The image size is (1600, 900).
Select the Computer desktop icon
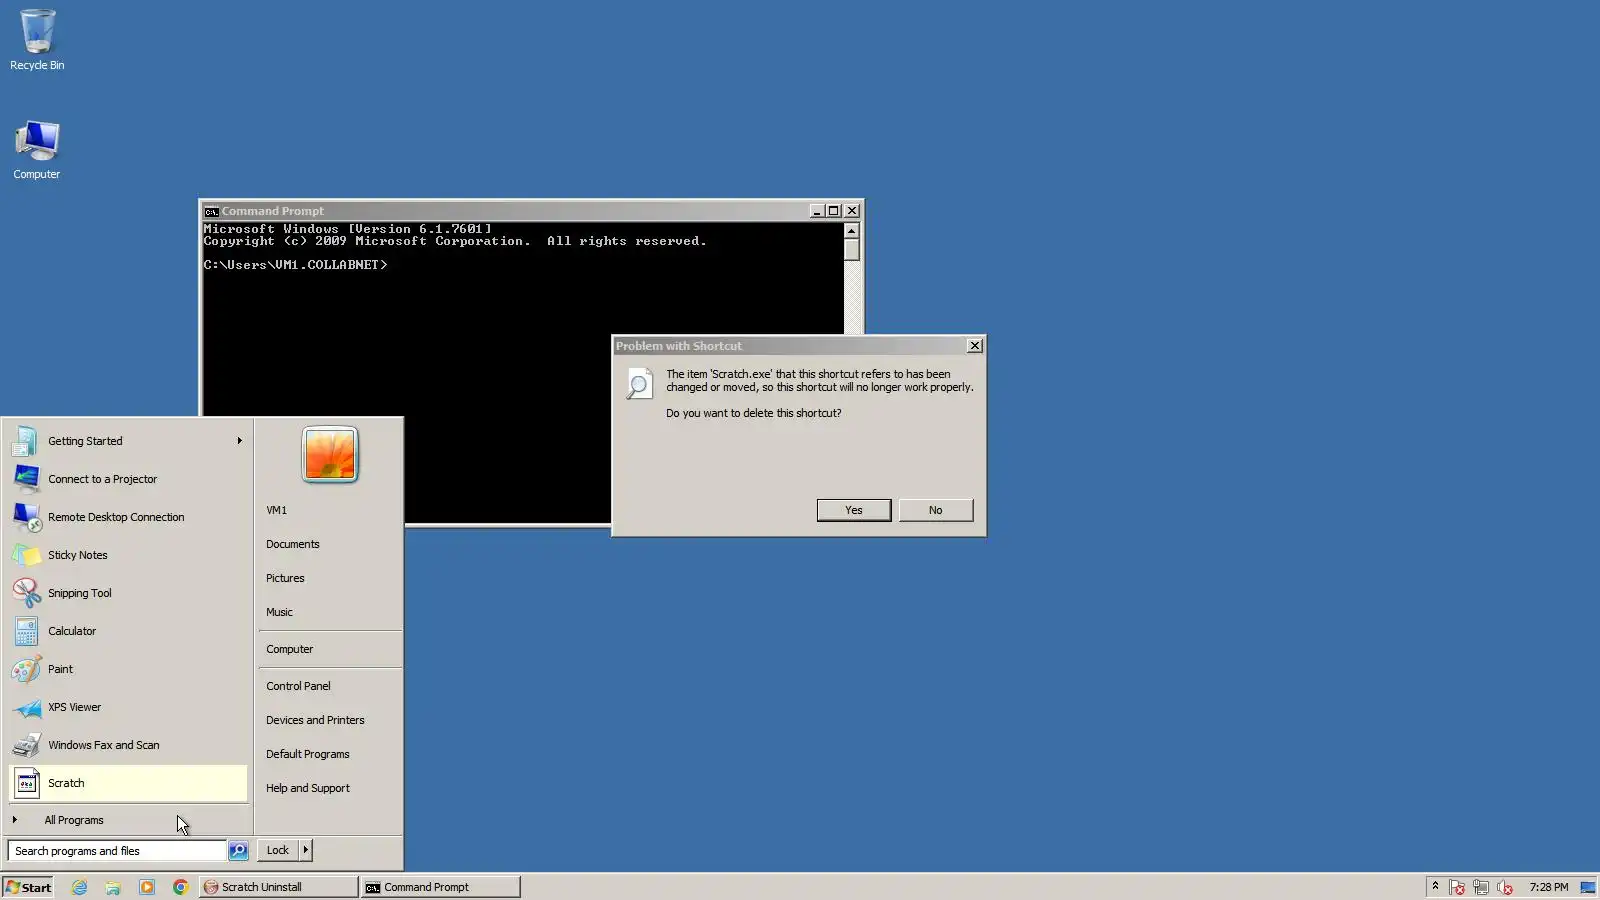point(37,150)
